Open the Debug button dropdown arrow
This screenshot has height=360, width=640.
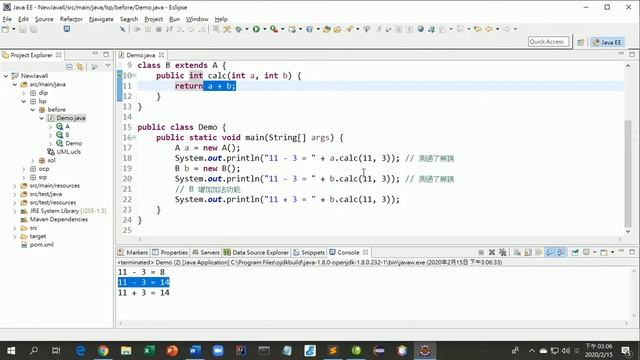tap(247, 29)
